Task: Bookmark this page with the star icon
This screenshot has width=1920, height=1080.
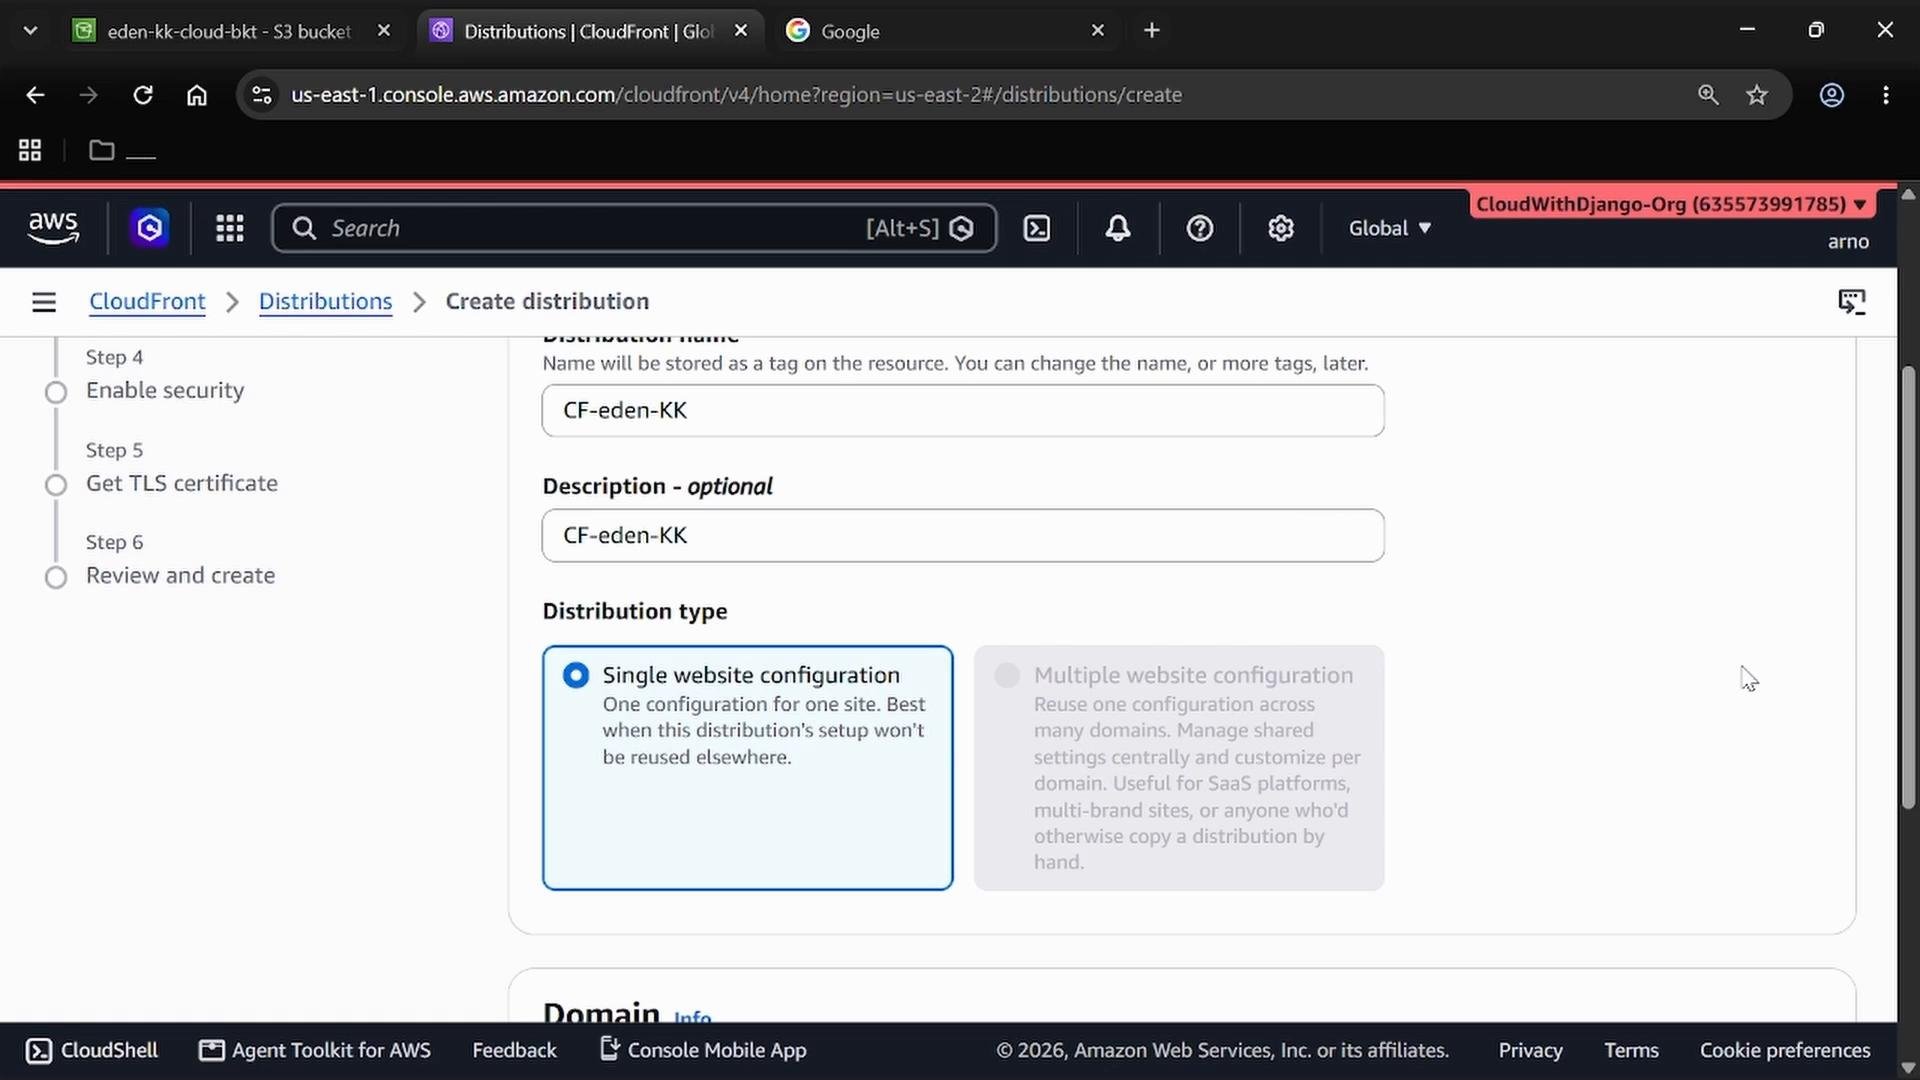Action: (x=1757, y=95)
